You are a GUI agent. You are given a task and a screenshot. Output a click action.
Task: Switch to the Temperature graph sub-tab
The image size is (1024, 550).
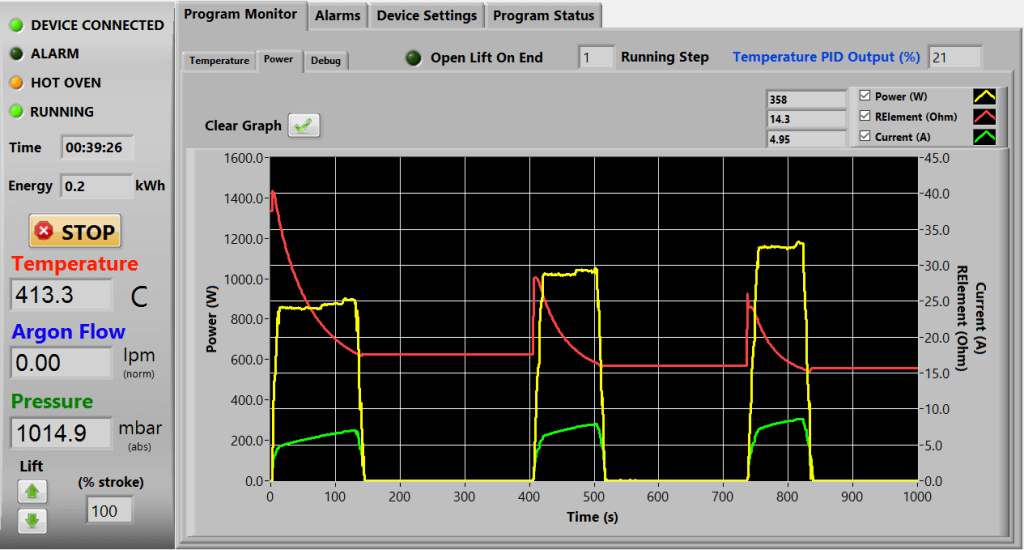click(219, 61)
